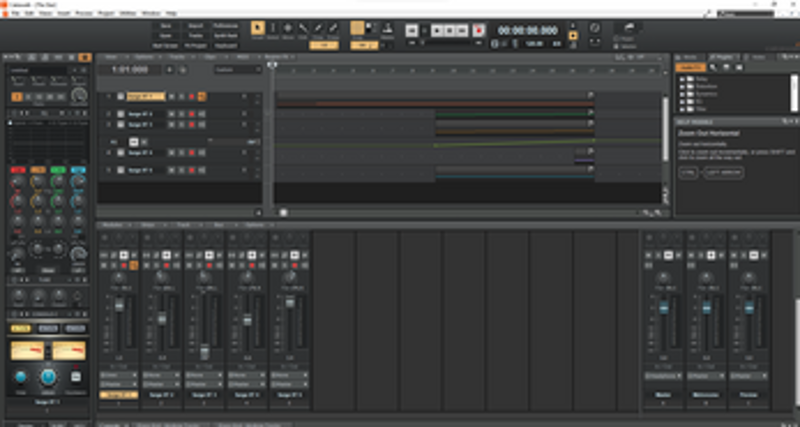Switch to the browser Plugins tab
800x427 pixels.
722,57
